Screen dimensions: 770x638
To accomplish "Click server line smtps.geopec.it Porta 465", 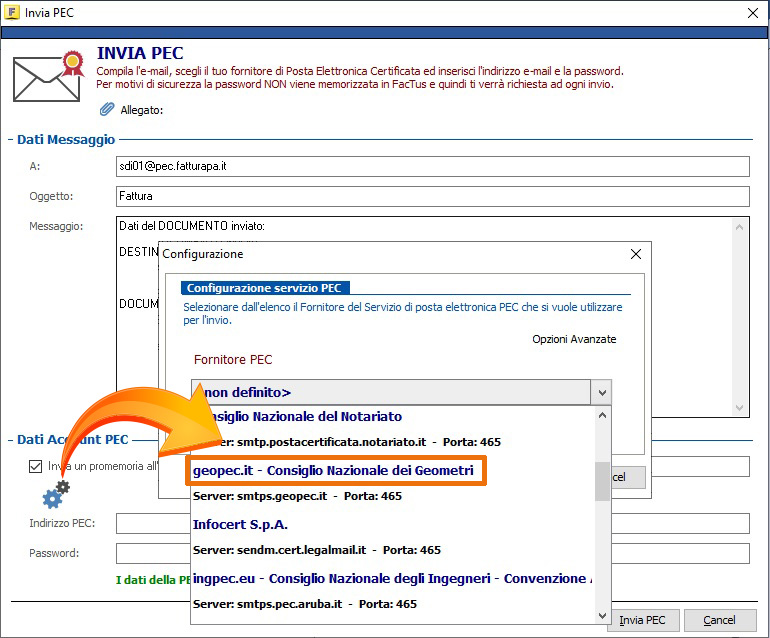I will [297, 496].
